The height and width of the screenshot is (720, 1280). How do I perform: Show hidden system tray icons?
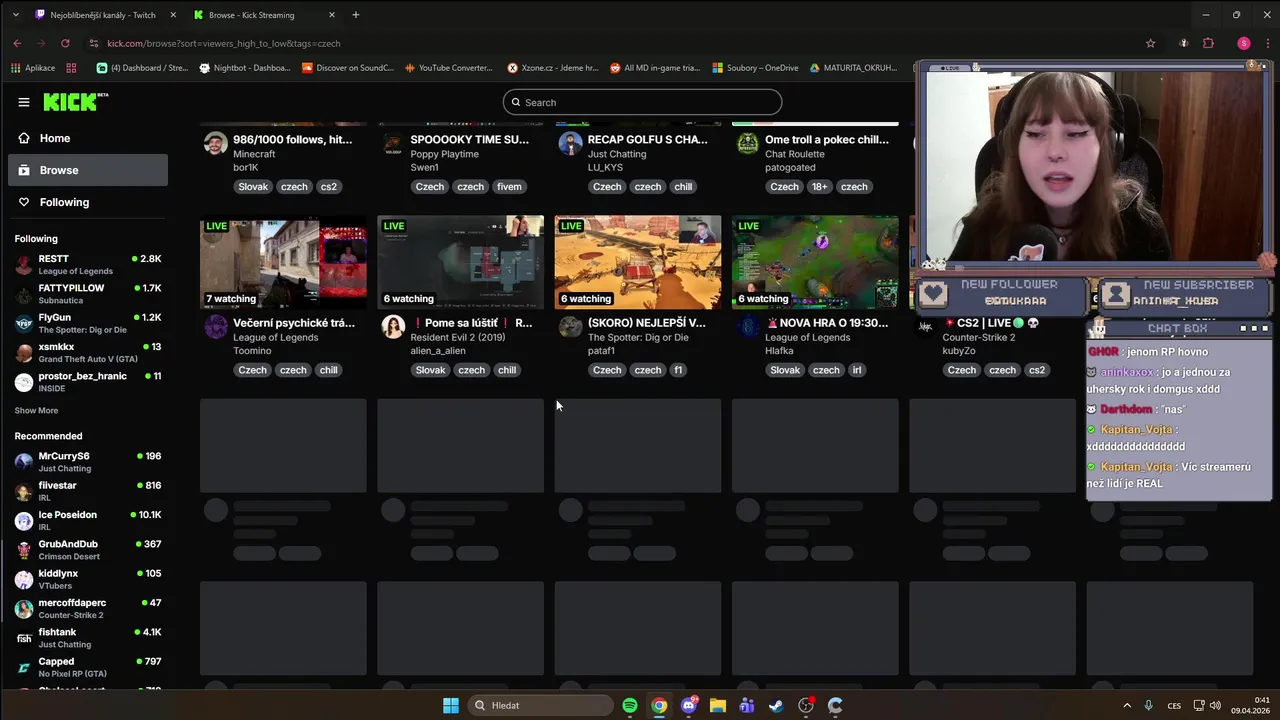pyautogui.click(x=1127, y=705)
